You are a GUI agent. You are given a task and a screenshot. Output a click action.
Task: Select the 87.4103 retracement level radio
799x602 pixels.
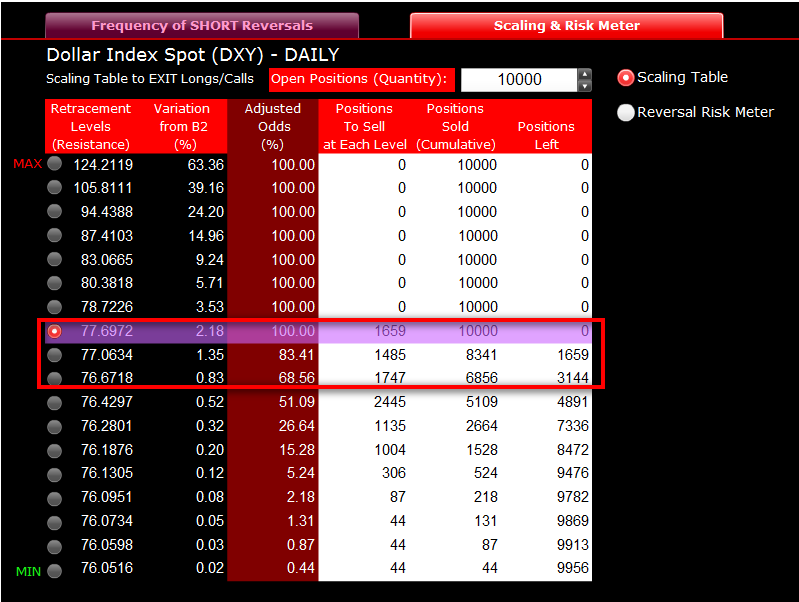(x=55, y=235)
